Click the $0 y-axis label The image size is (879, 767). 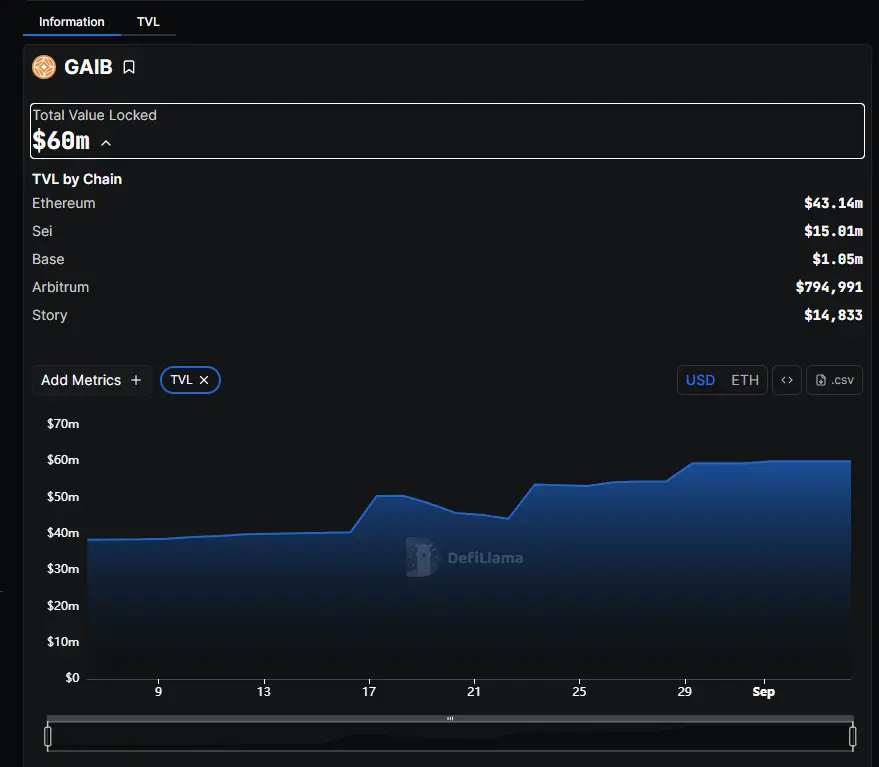[x=72, y=678]
